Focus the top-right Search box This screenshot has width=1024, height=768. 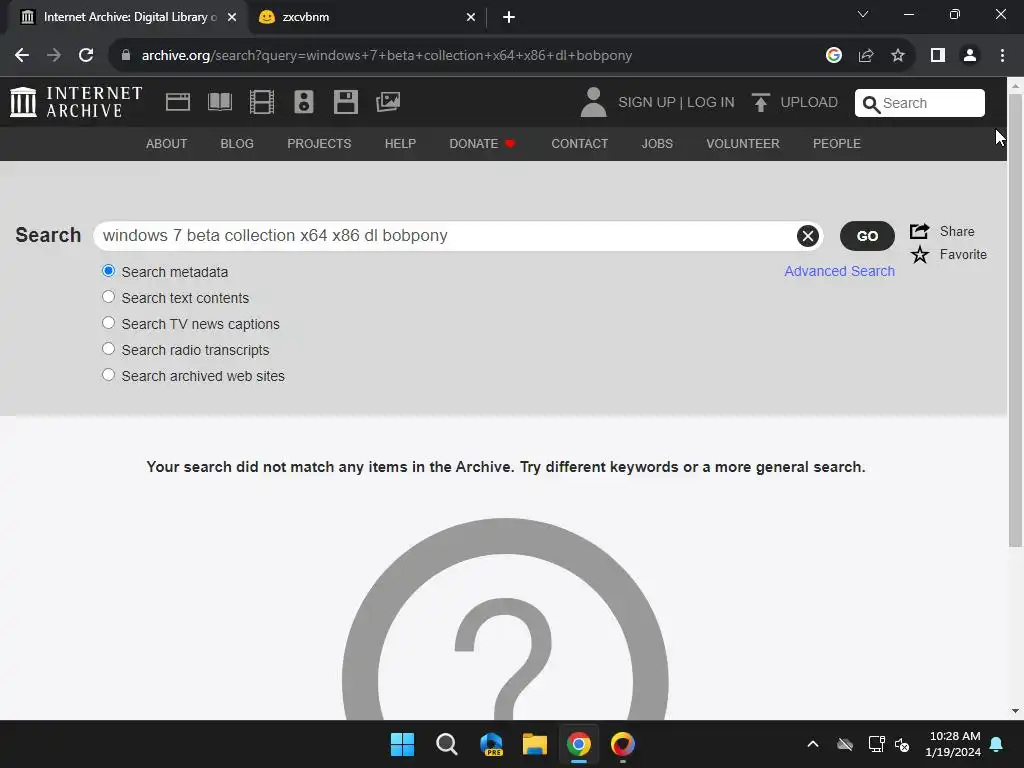[x=920, y=103]
